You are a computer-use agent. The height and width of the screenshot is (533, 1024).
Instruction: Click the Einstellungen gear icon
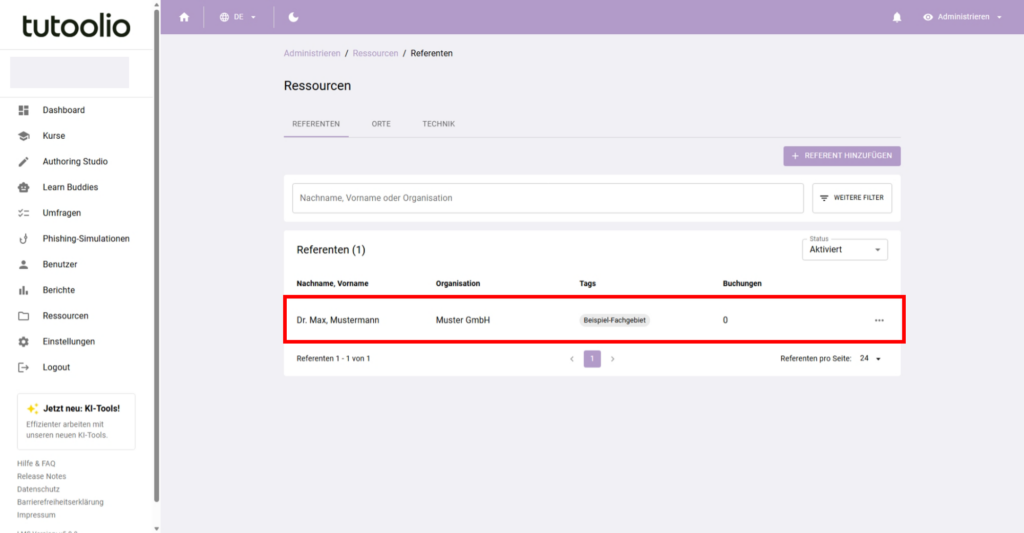tap(24, 341)
